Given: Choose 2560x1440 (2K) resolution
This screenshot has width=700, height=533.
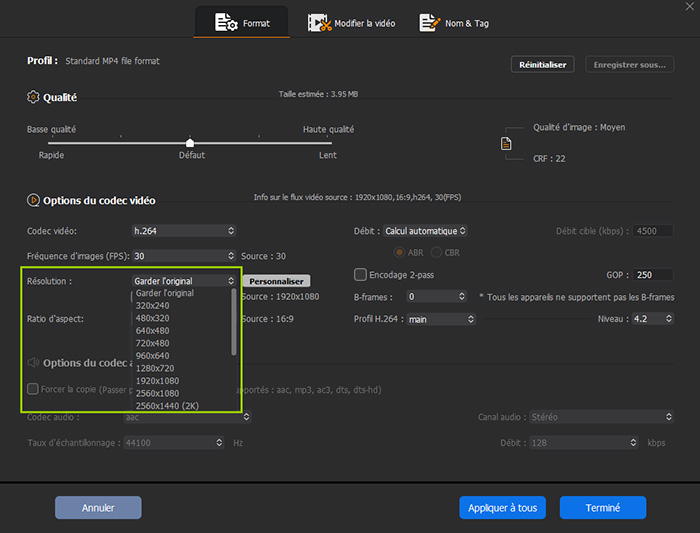Looking at the screenshot, I should click(167, 406).
